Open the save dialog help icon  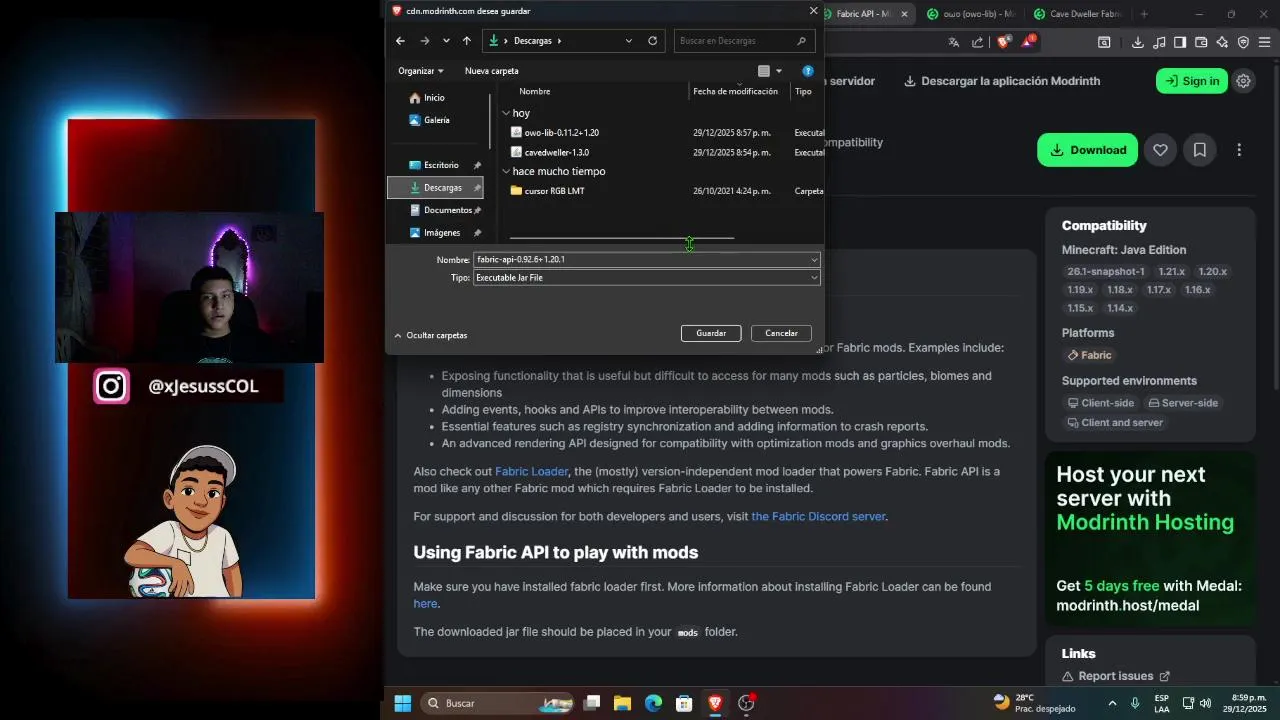tap(808, 71)
